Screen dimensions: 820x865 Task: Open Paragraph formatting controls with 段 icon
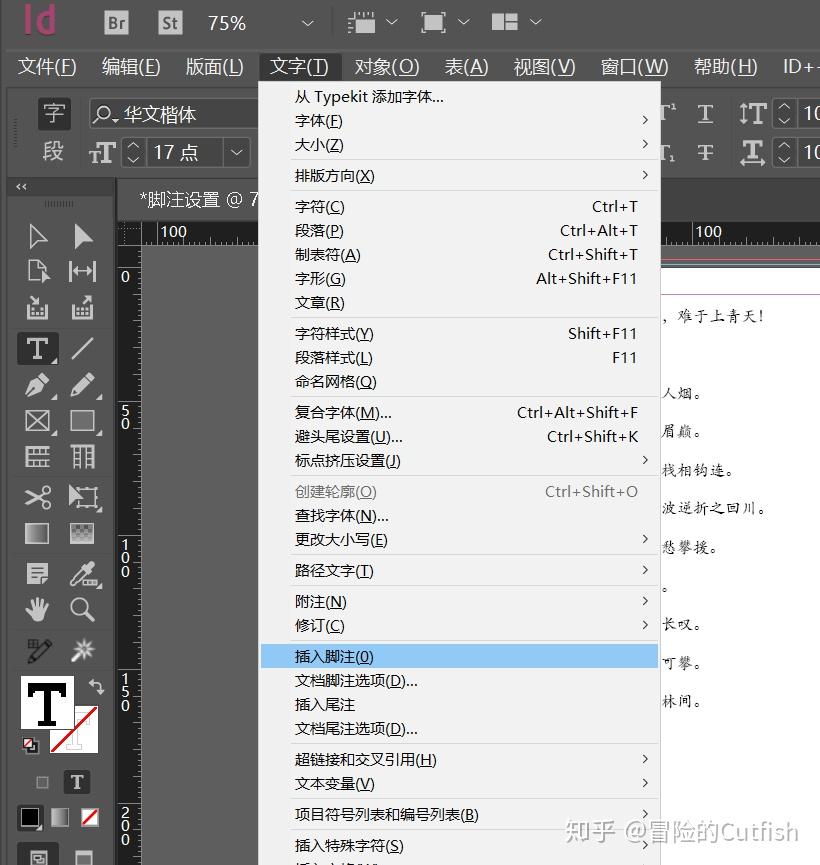(53, 152)
